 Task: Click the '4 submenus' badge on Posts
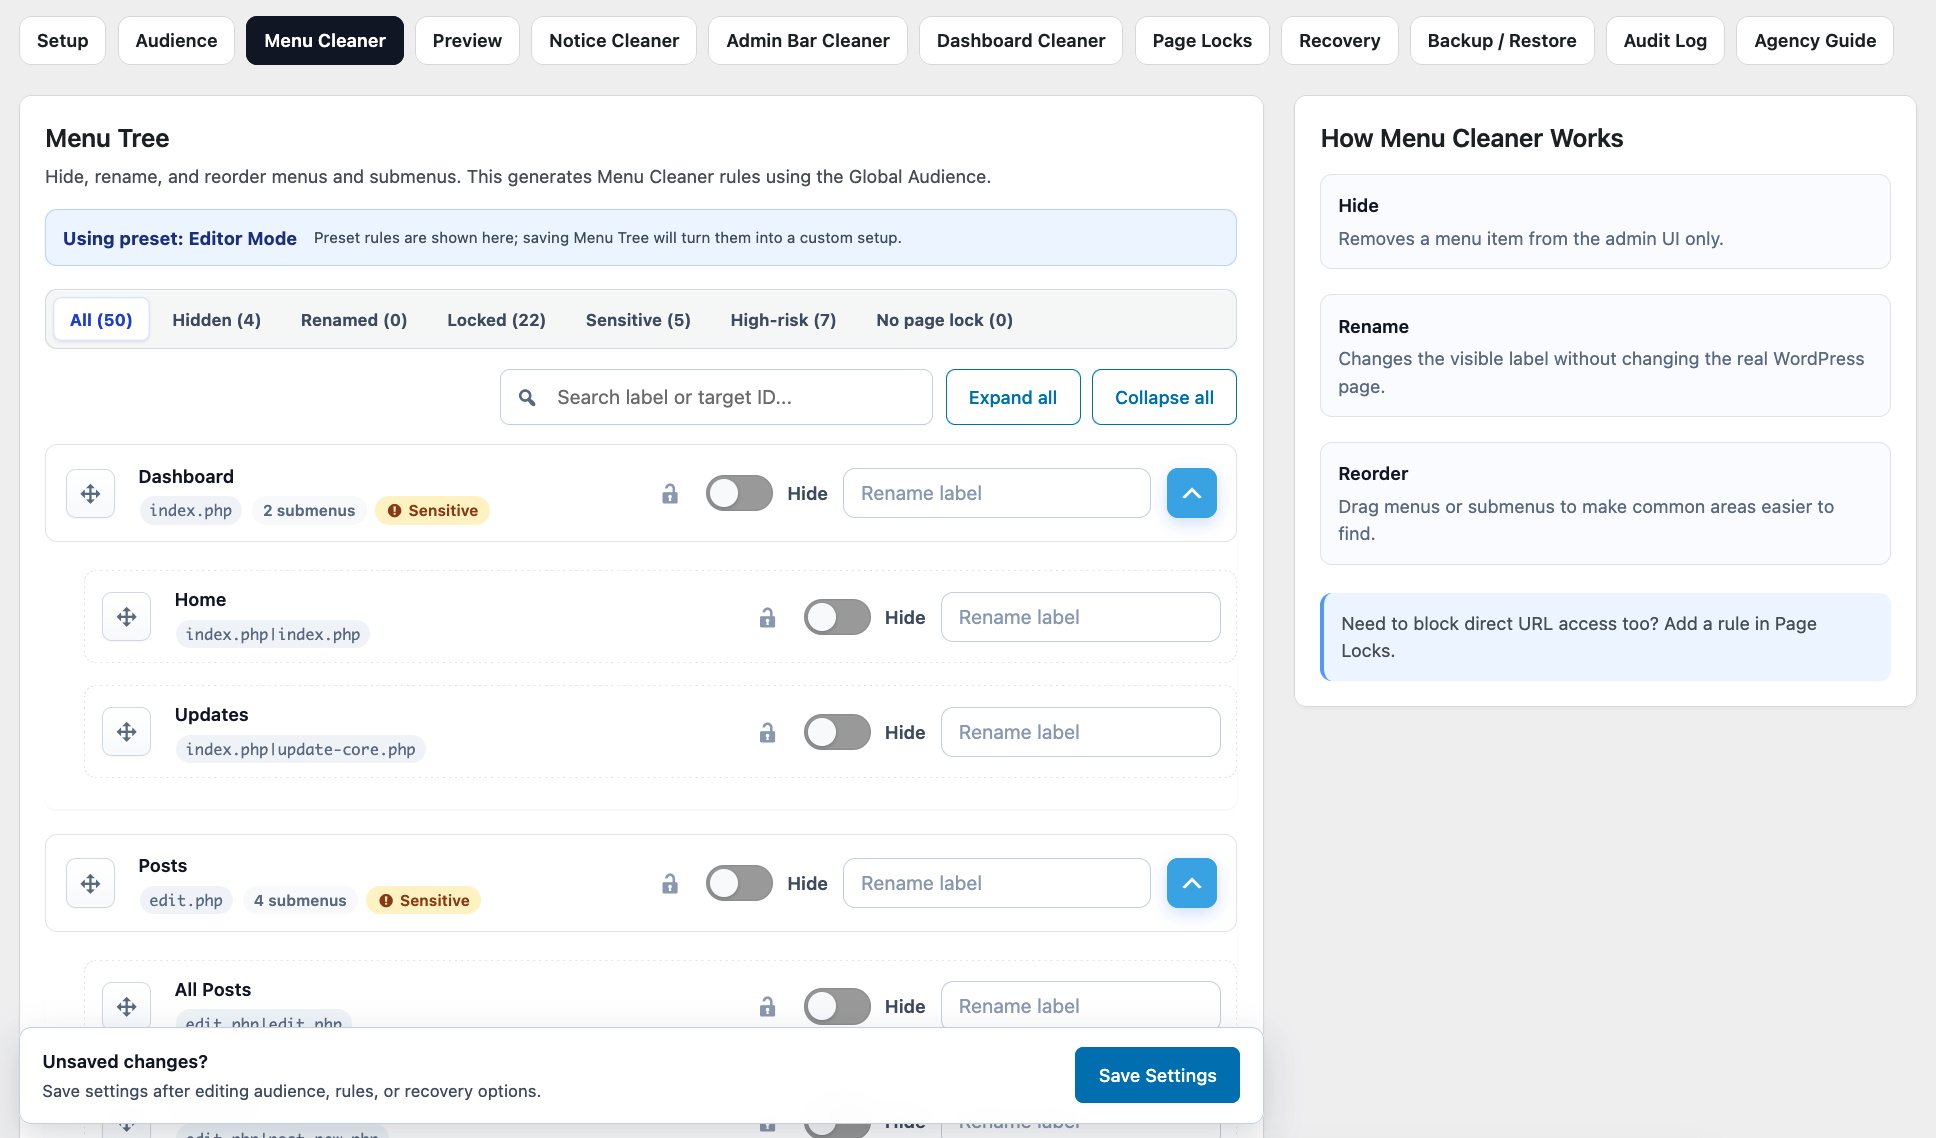click(300, 901)
